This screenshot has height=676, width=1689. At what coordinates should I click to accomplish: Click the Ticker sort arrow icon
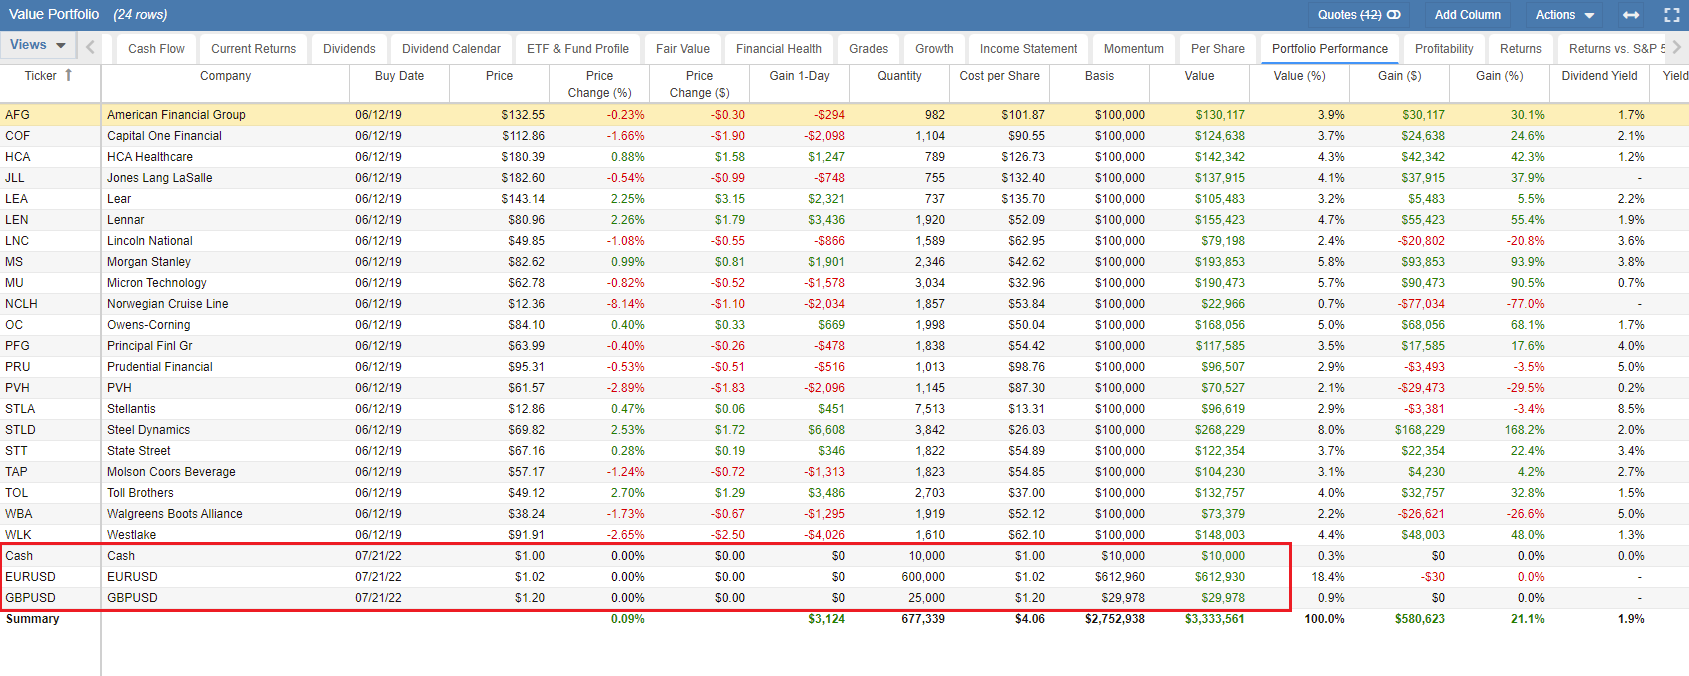pyautogui.click(x=69, y=75)
